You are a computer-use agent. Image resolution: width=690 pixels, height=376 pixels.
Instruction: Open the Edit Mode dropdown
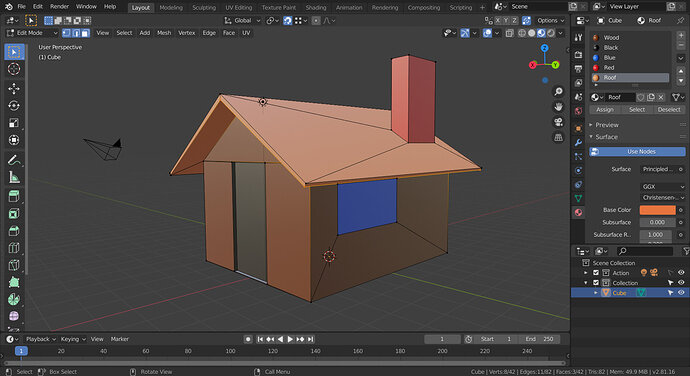(x=33, y=33)
